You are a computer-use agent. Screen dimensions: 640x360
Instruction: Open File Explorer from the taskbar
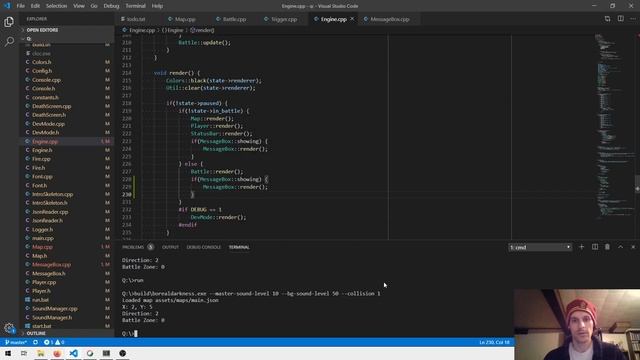[40, 353]
